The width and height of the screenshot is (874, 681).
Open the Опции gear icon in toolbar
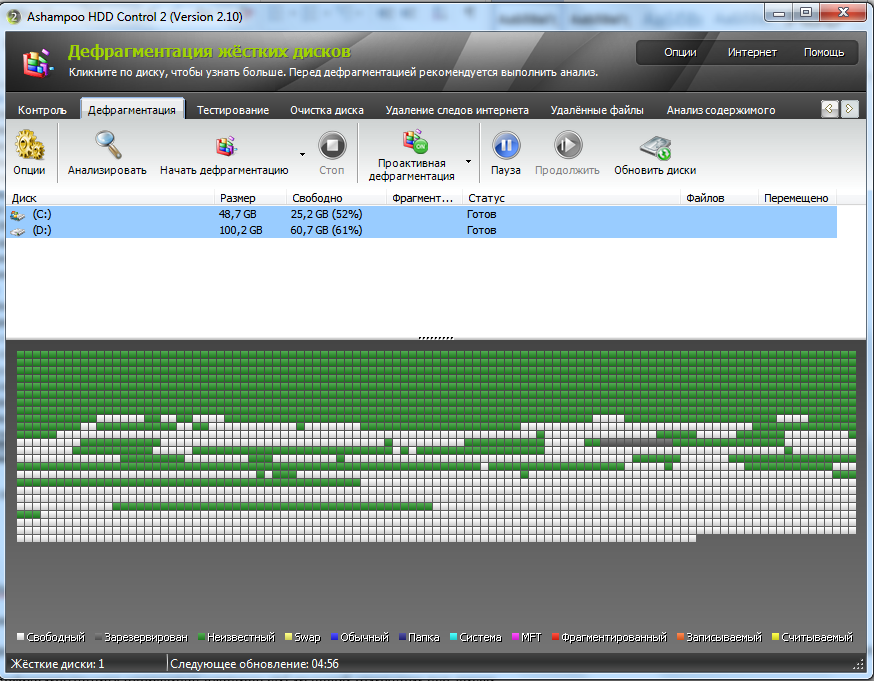pyautogui.click(x=30, y=145)
